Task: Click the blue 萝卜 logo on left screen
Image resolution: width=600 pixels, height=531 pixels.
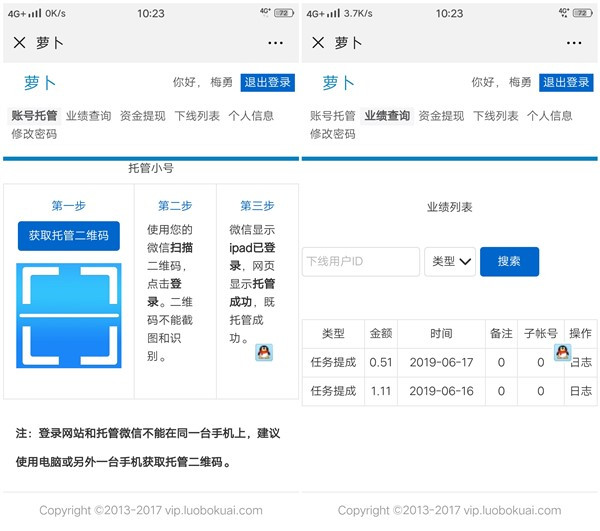Action: pyautogui.click(x=40, y=83)
